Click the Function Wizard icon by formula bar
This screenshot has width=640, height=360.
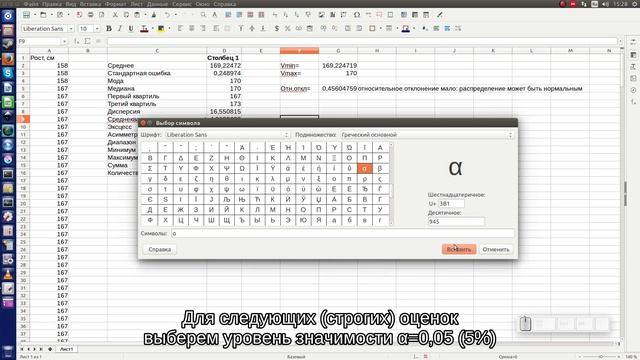[77, 41]
